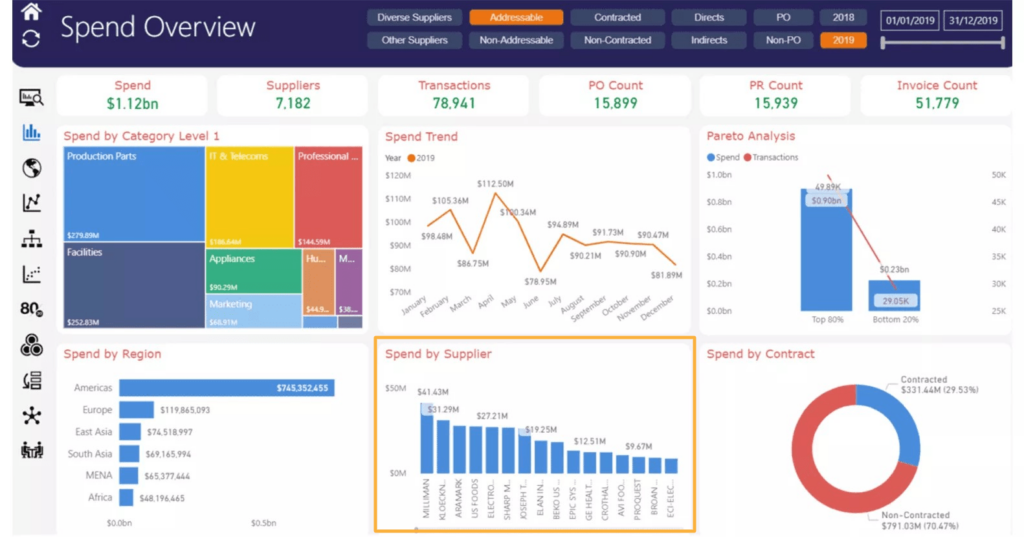Open the 80/20 Pareto sidebar icon
The width and height of the screenshot is (1024, 537).
tap(31, 309)
